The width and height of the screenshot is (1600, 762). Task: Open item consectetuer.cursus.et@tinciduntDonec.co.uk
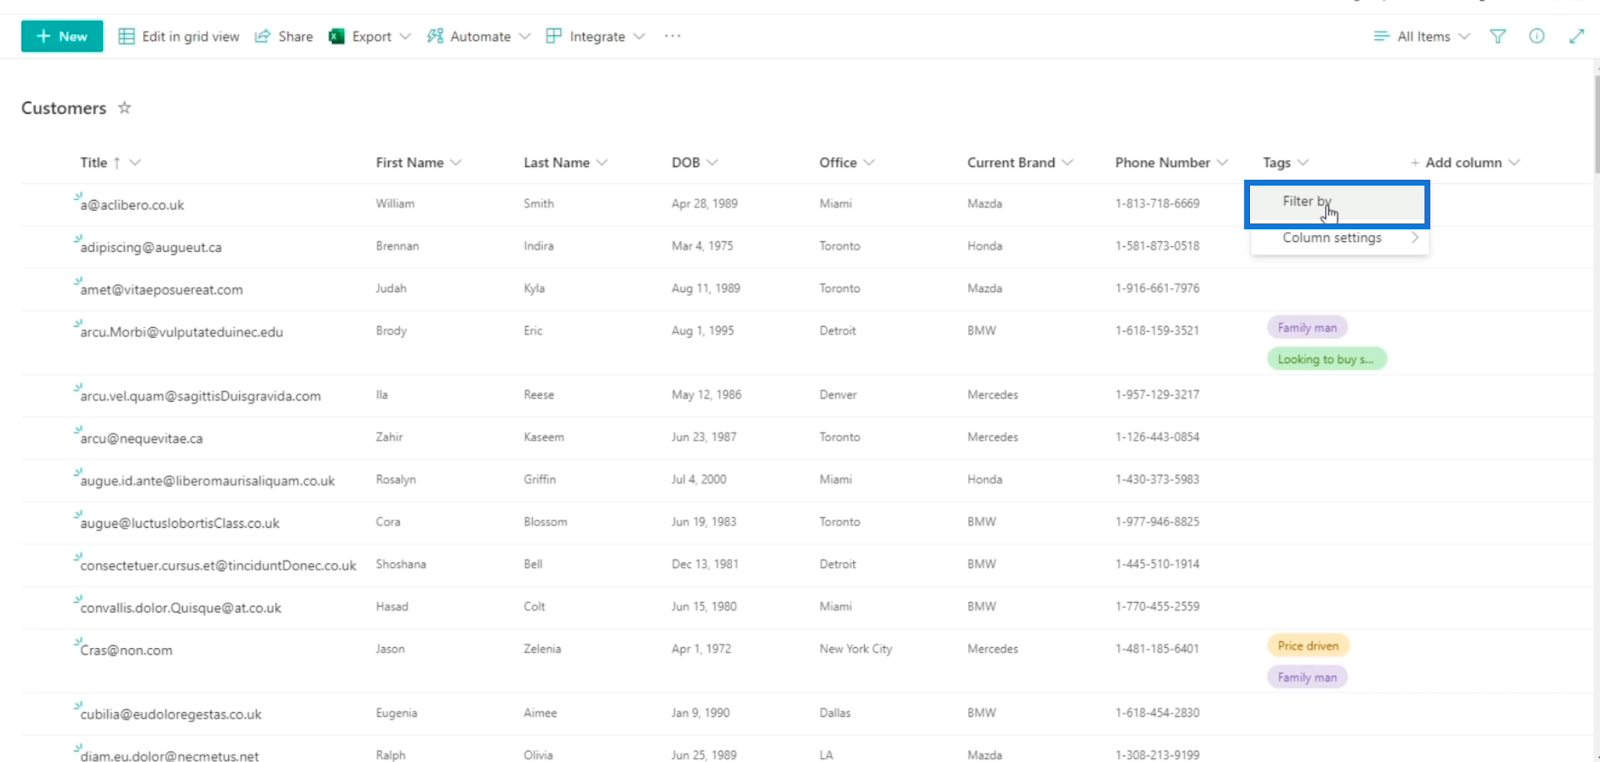[x=218, y=566]
